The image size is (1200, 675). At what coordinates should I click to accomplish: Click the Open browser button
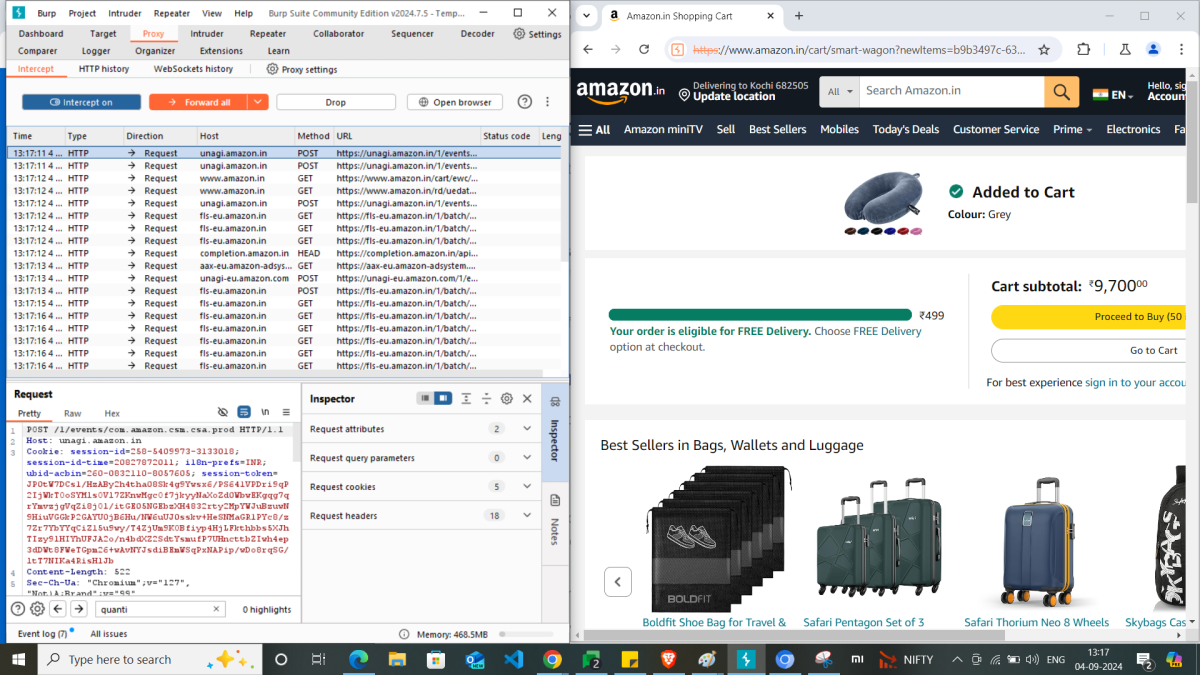point(456,102)
